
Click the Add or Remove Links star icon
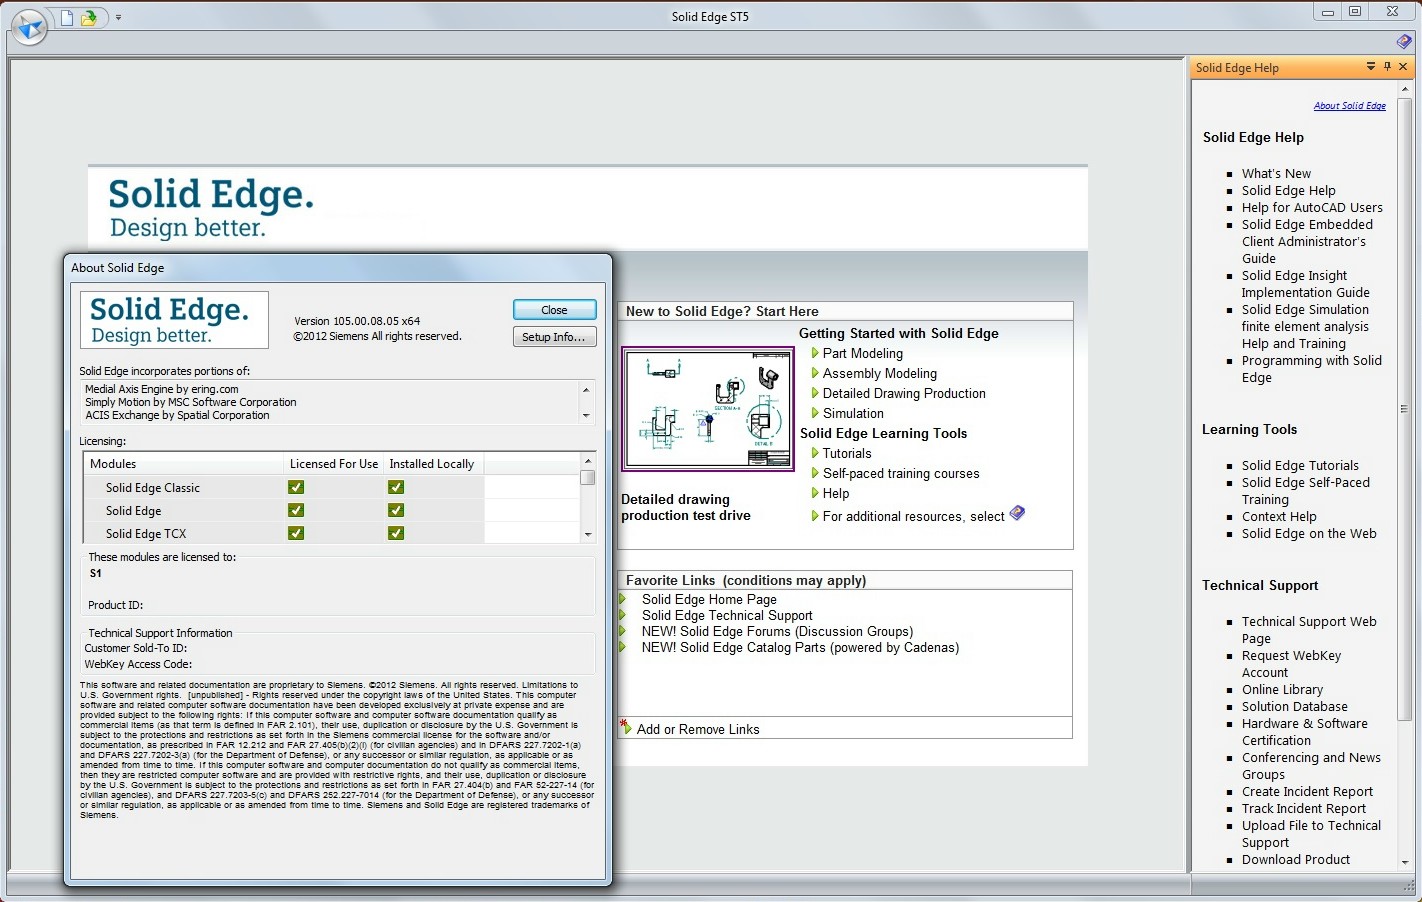coord(625,727)
